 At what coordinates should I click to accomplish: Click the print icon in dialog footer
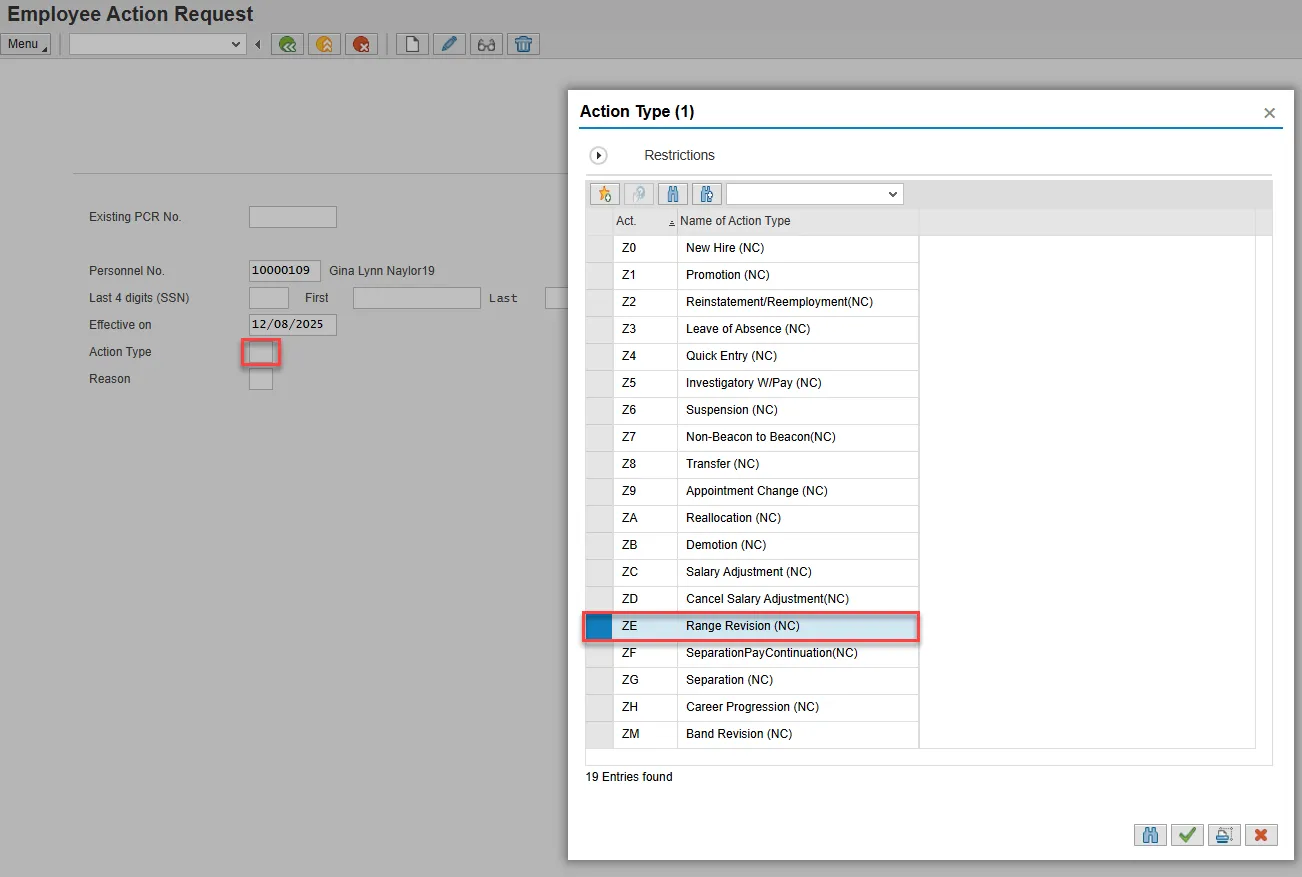(x=1224, y=835)
